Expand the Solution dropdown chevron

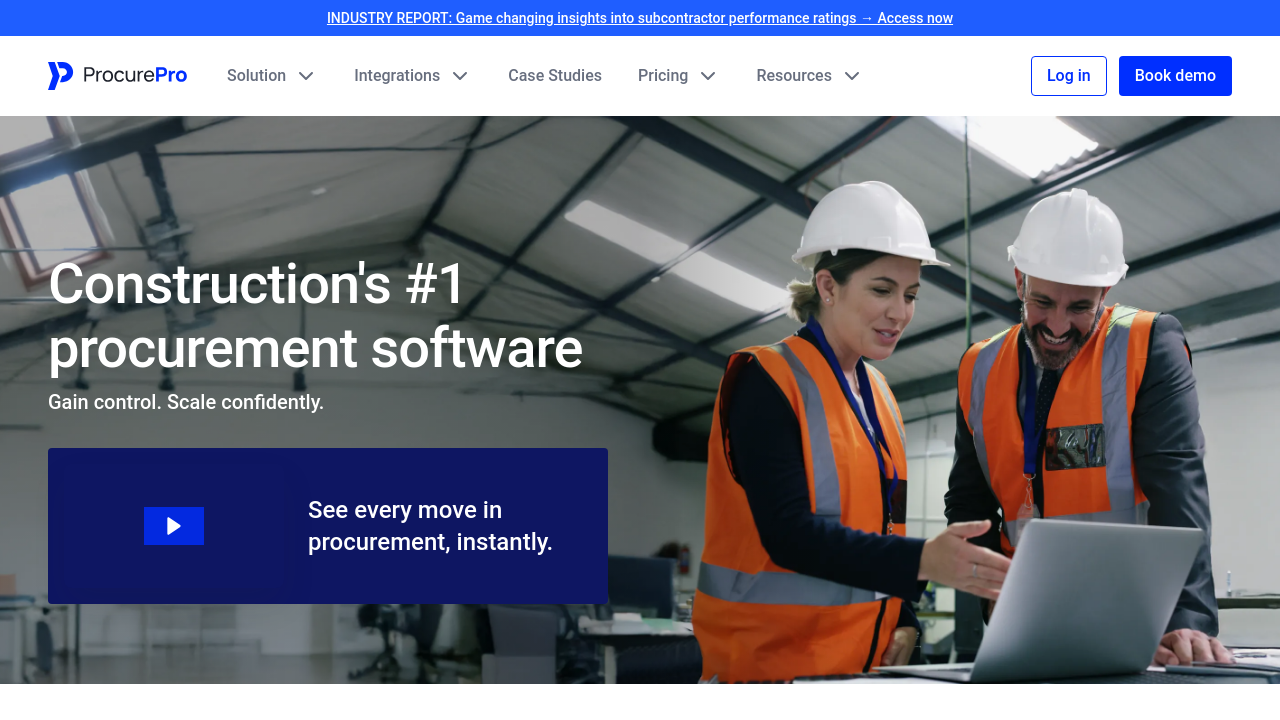pos(307,76)
